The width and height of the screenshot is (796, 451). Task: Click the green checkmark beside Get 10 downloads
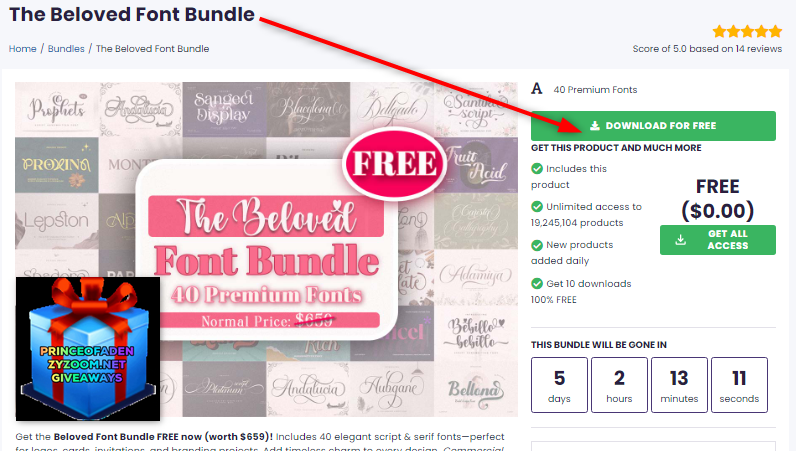click(537, 283)
